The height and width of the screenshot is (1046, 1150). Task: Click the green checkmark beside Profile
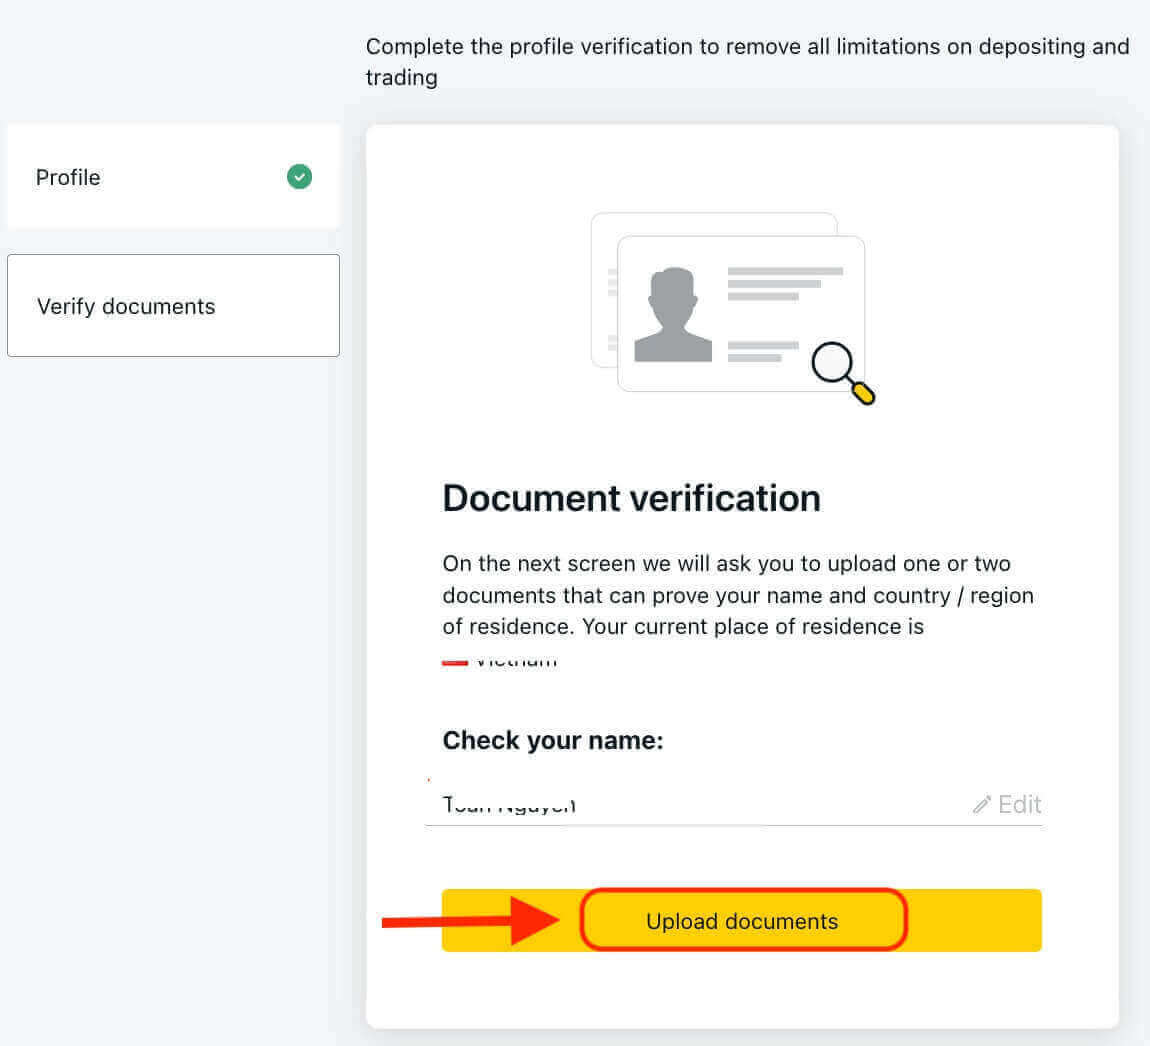299,177
